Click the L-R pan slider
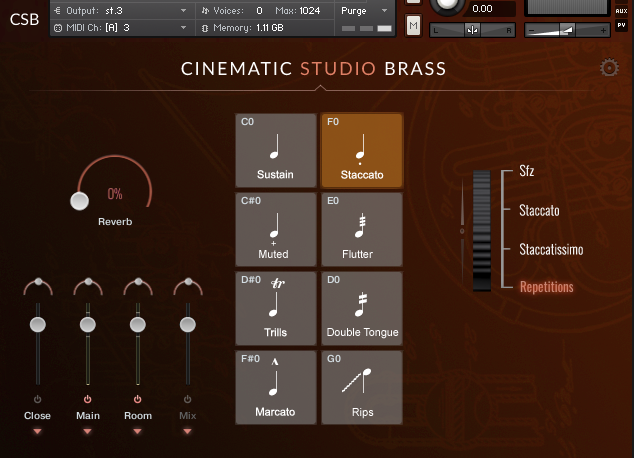This screenshot has height=458, width=634. [472, 30]
